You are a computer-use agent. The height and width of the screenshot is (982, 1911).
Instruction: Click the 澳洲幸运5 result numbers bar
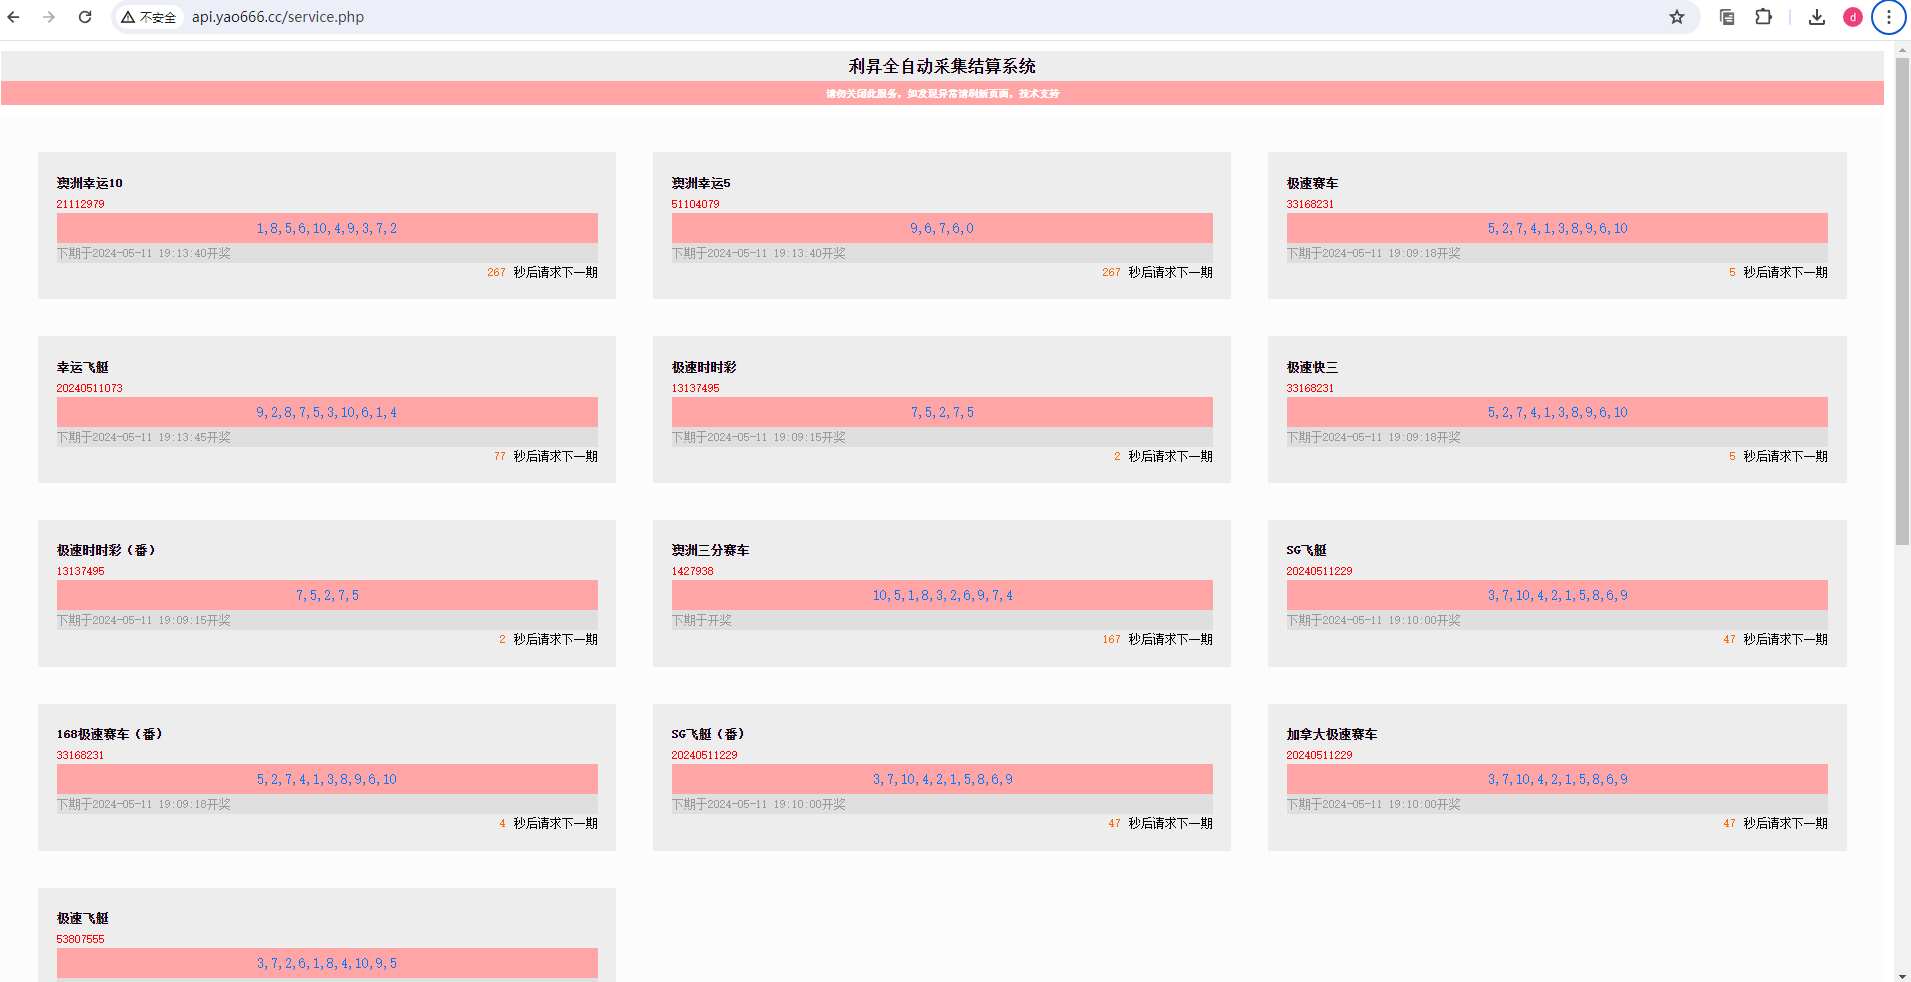[x=942, y=228]
